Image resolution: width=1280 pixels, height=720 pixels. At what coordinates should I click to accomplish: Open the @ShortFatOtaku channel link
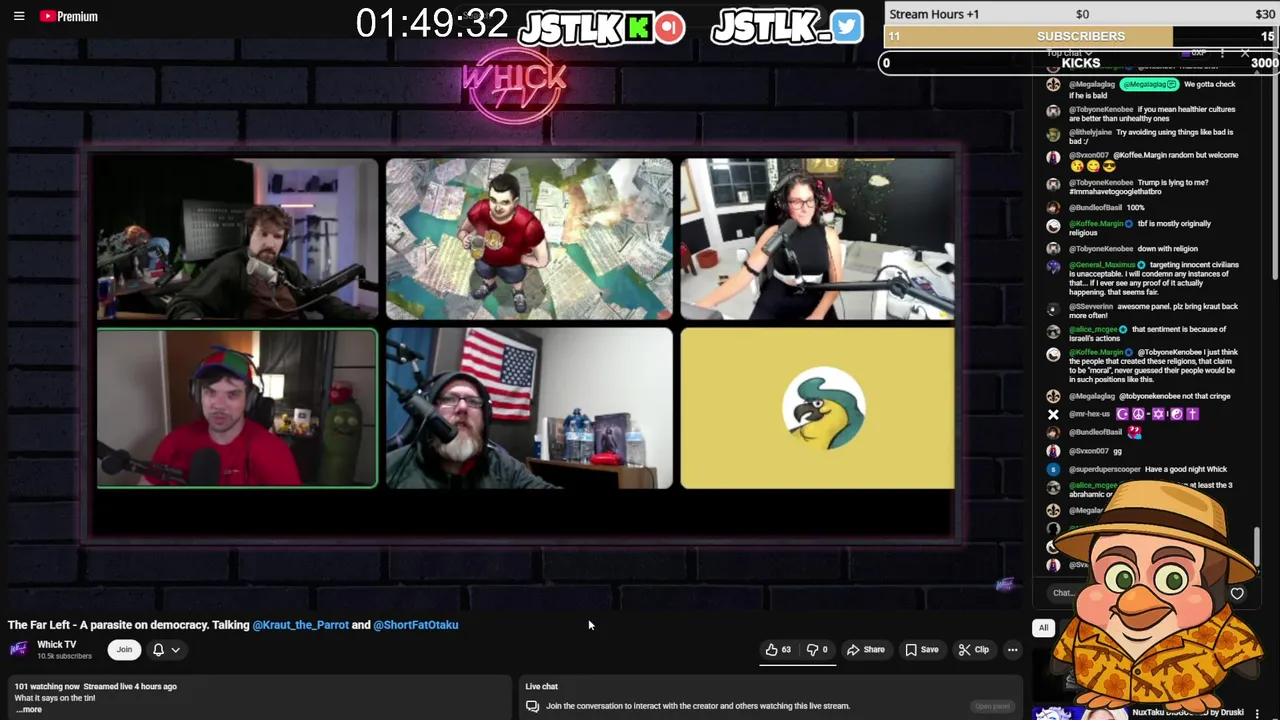point(416,625)
